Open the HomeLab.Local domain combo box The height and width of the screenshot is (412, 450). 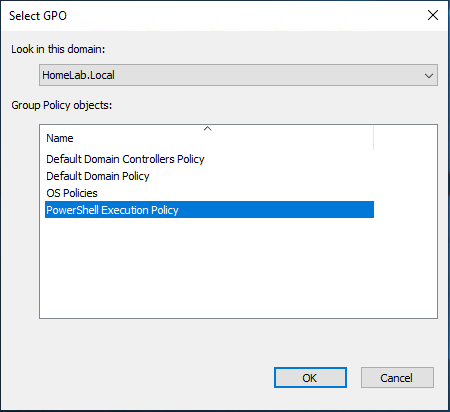pyautogui.click(x=238, y=75)
